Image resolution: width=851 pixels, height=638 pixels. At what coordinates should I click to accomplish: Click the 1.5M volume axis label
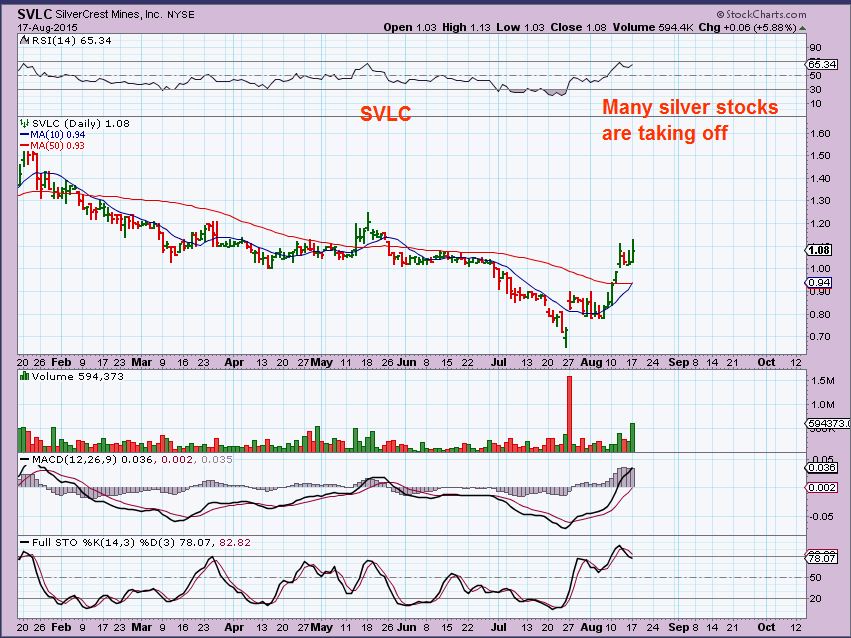pyautogui.click(x=823, y=381)
